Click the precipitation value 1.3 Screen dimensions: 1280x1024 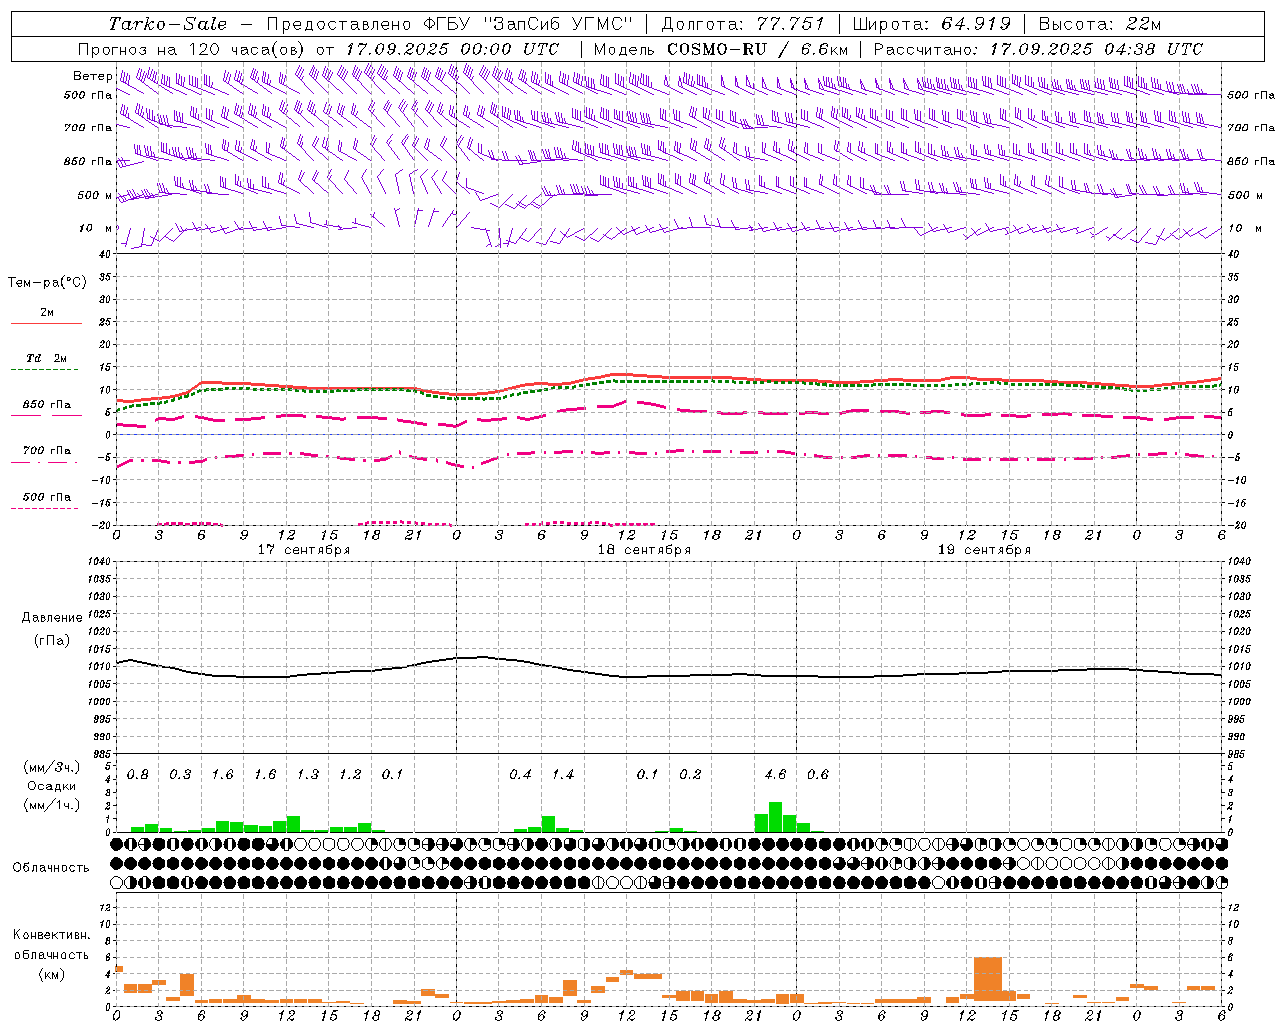coord(308,774)
